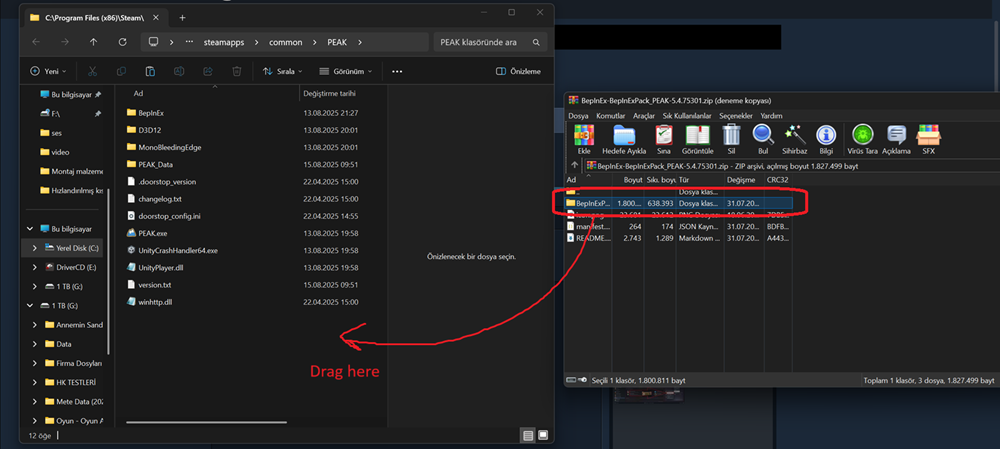The width and height of the screenshot is (1000, 449).
Task: Open the three-dots more options menu in Explorer
Action: (397, 71)
